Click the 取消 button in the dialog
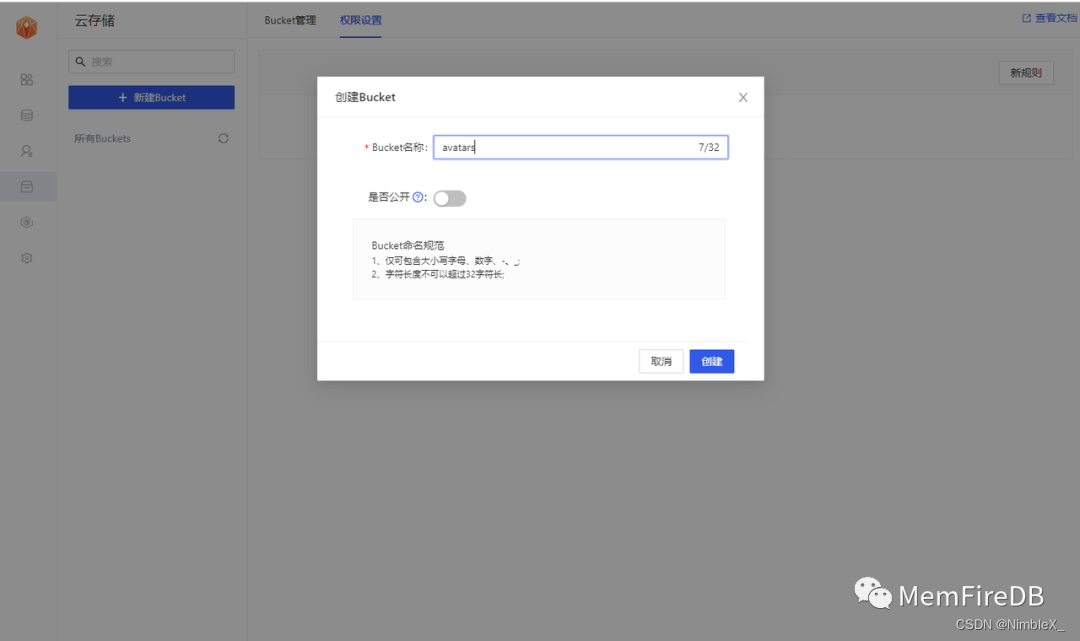The image size is (1080, 641). click(661, 361)
